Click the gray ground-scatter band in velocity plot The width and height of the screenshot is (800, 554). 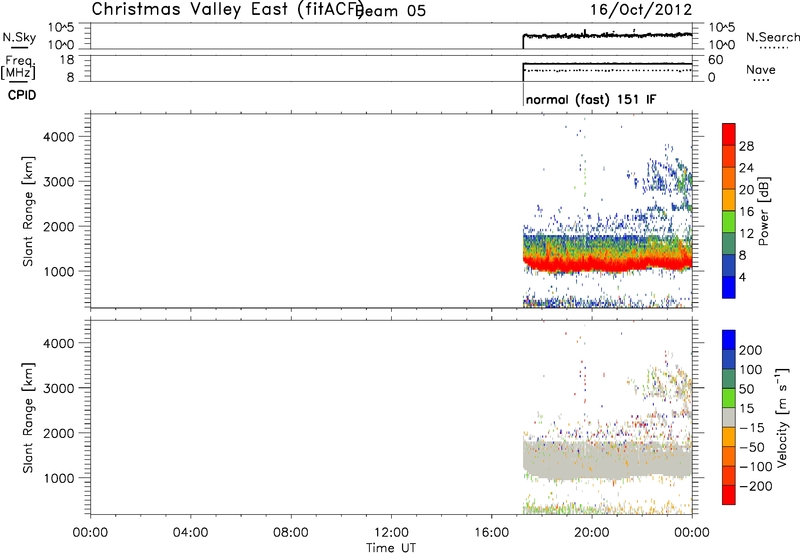click(607, 461)
